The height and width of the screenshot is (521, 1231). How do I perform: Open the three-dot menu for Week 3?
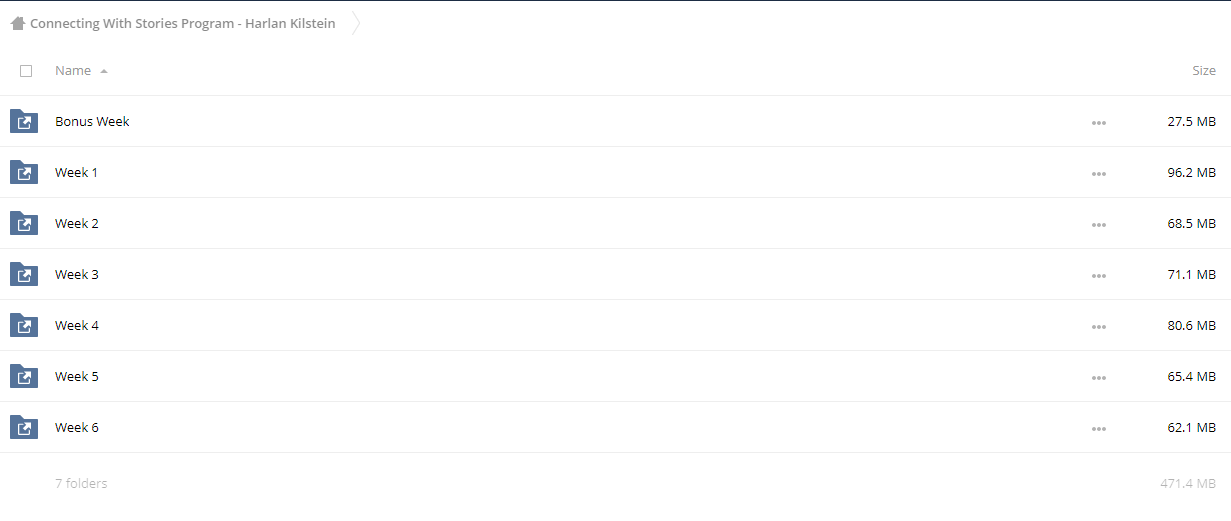(1099, 275)
